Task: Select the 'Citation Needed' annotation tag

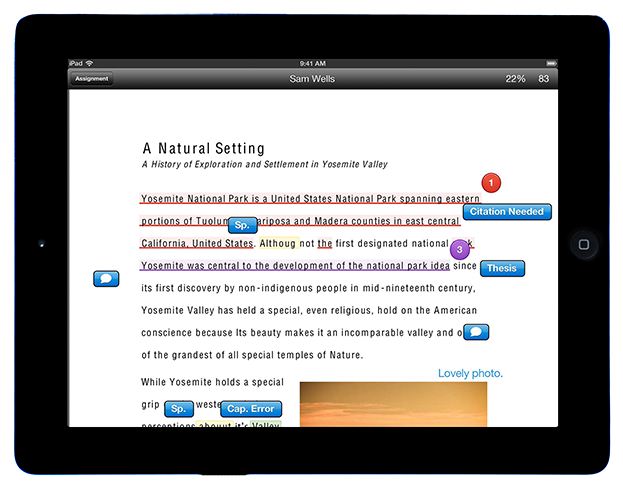Action: point(507,212)
